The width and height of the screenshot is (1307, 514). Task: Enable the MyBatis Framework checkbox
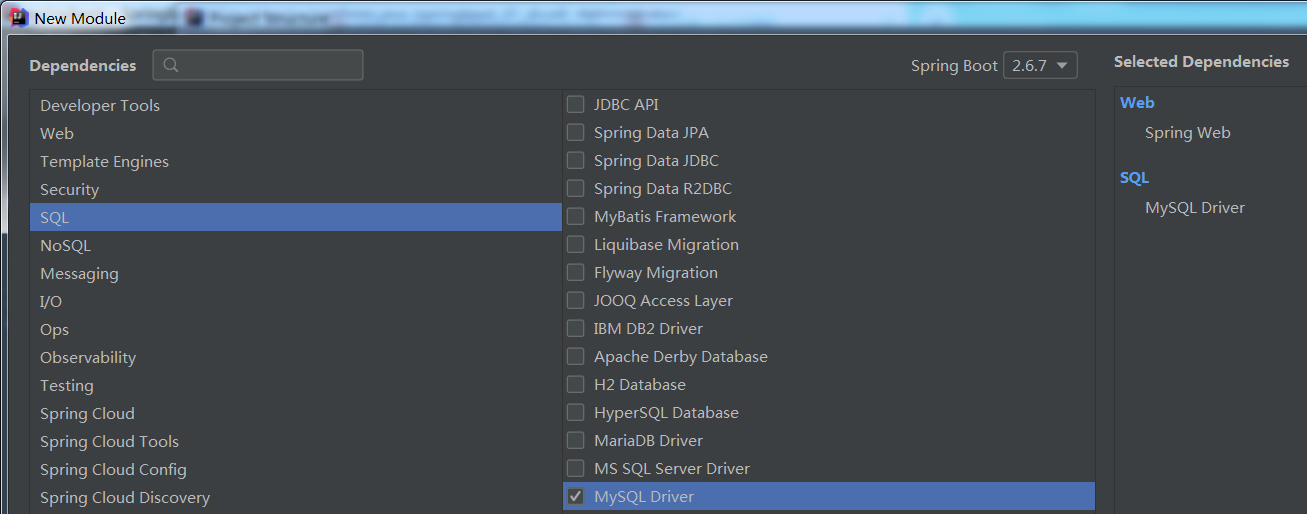[575, 216]
